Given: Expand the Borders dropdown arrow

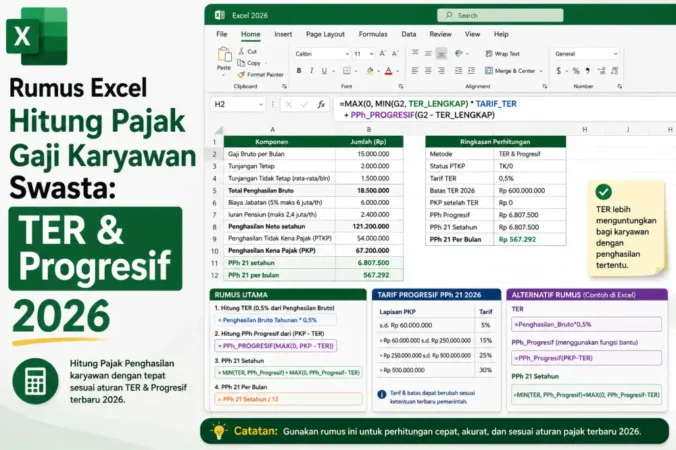Looking at the screenshot, I should coord(356,71).
